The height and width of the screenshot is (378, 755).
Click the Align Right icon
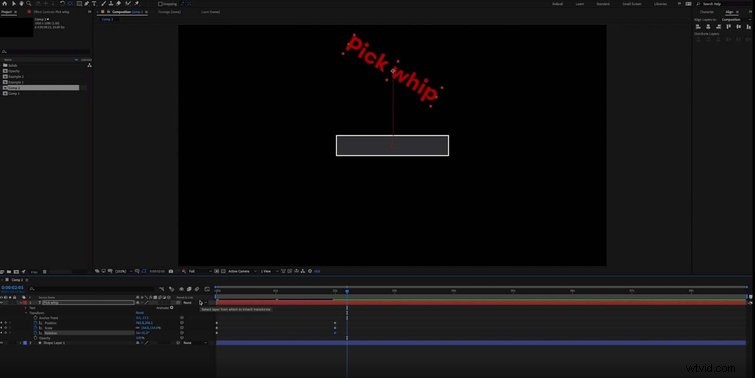(718, 27)
